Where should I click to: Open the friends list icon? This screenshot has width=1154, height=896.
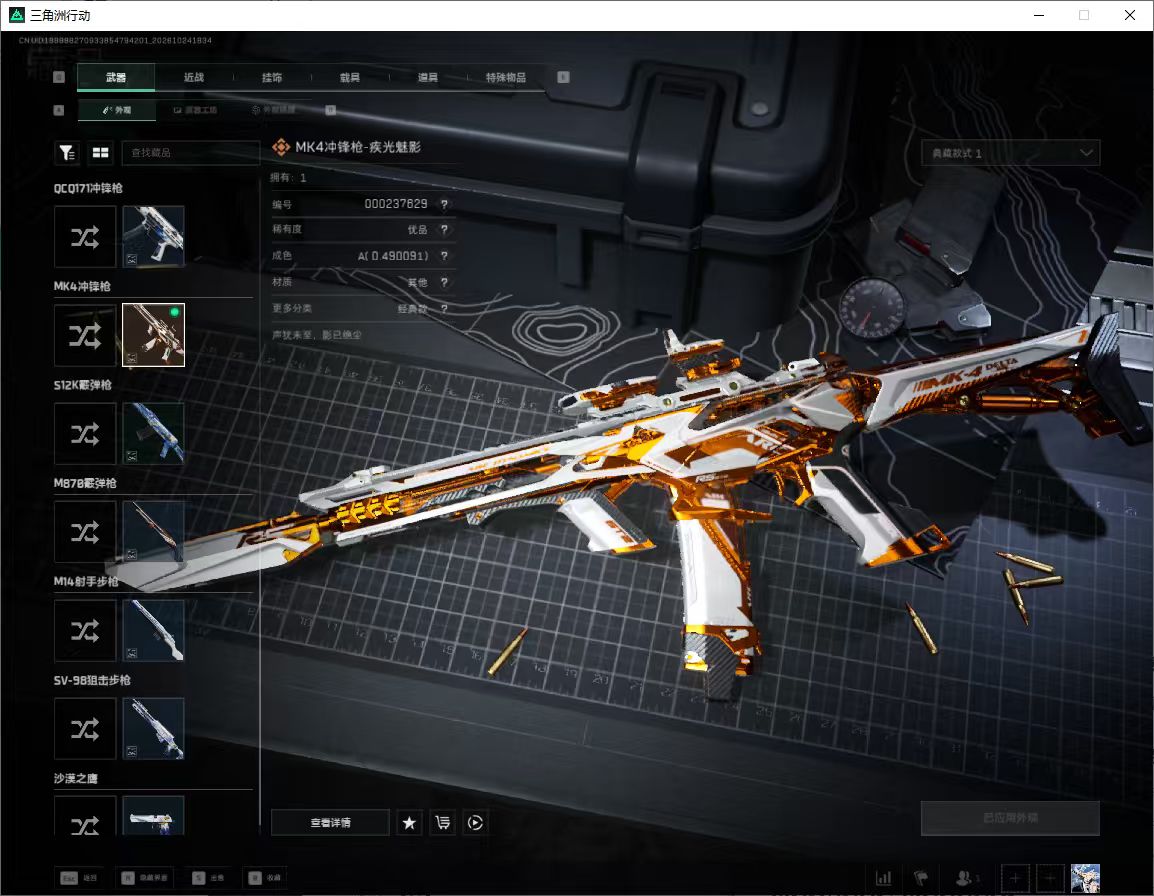click(x=967, y=878)
